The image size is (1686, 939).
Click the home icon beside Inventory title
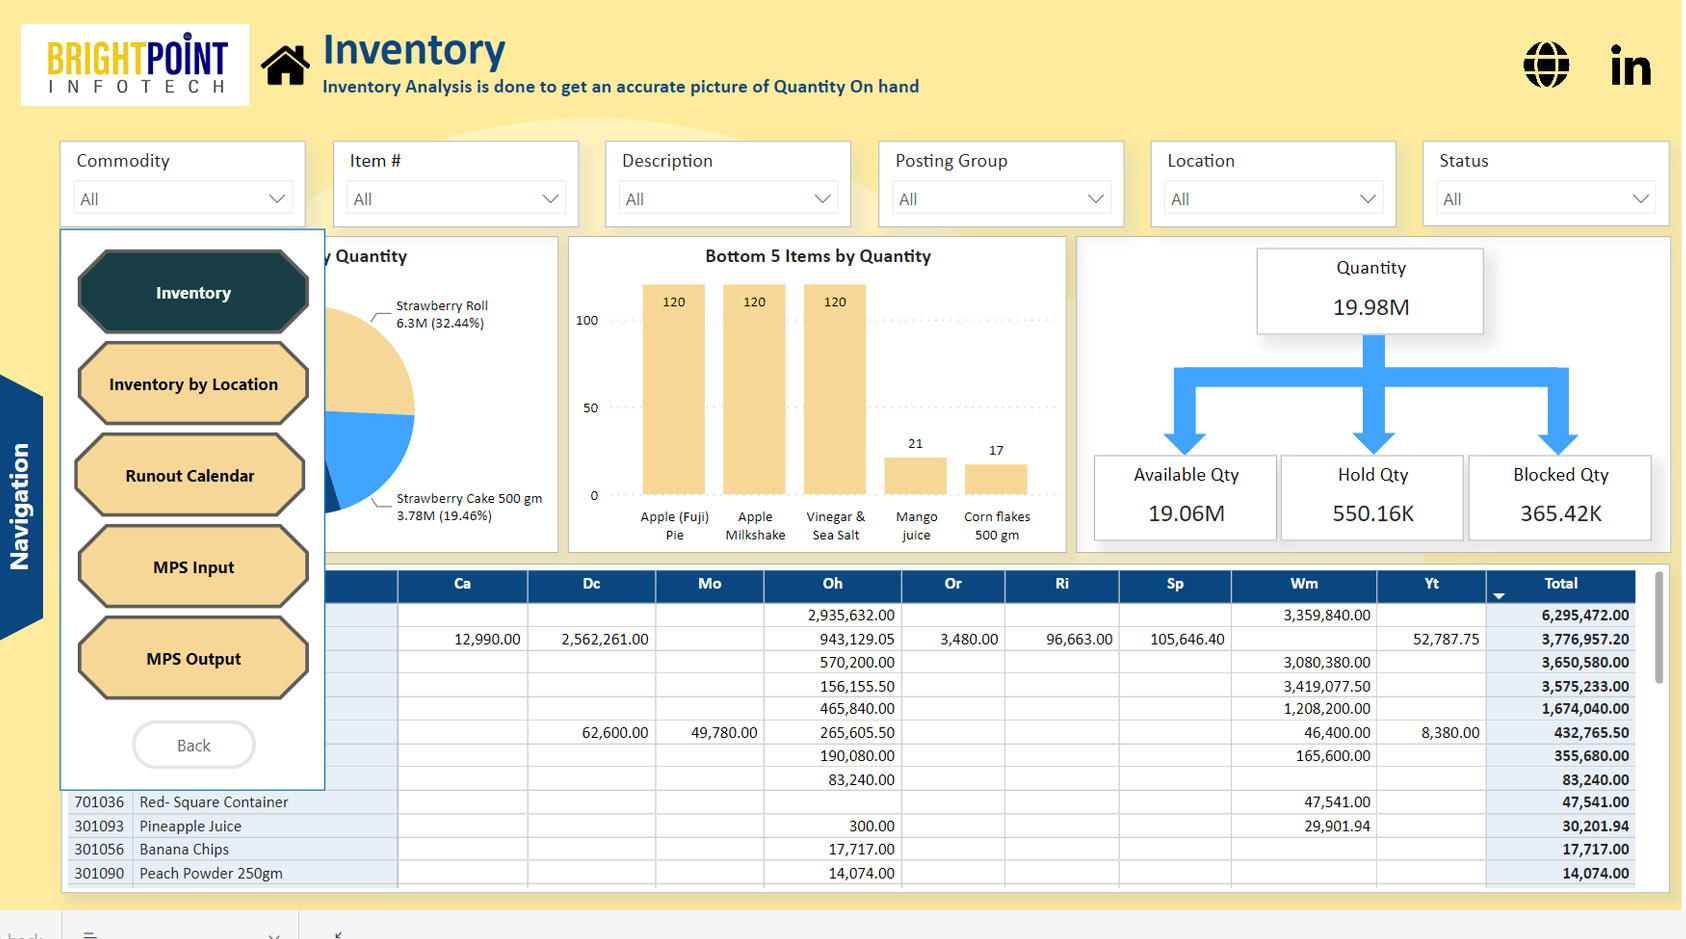pyautogui.click(x=285, y=66)
